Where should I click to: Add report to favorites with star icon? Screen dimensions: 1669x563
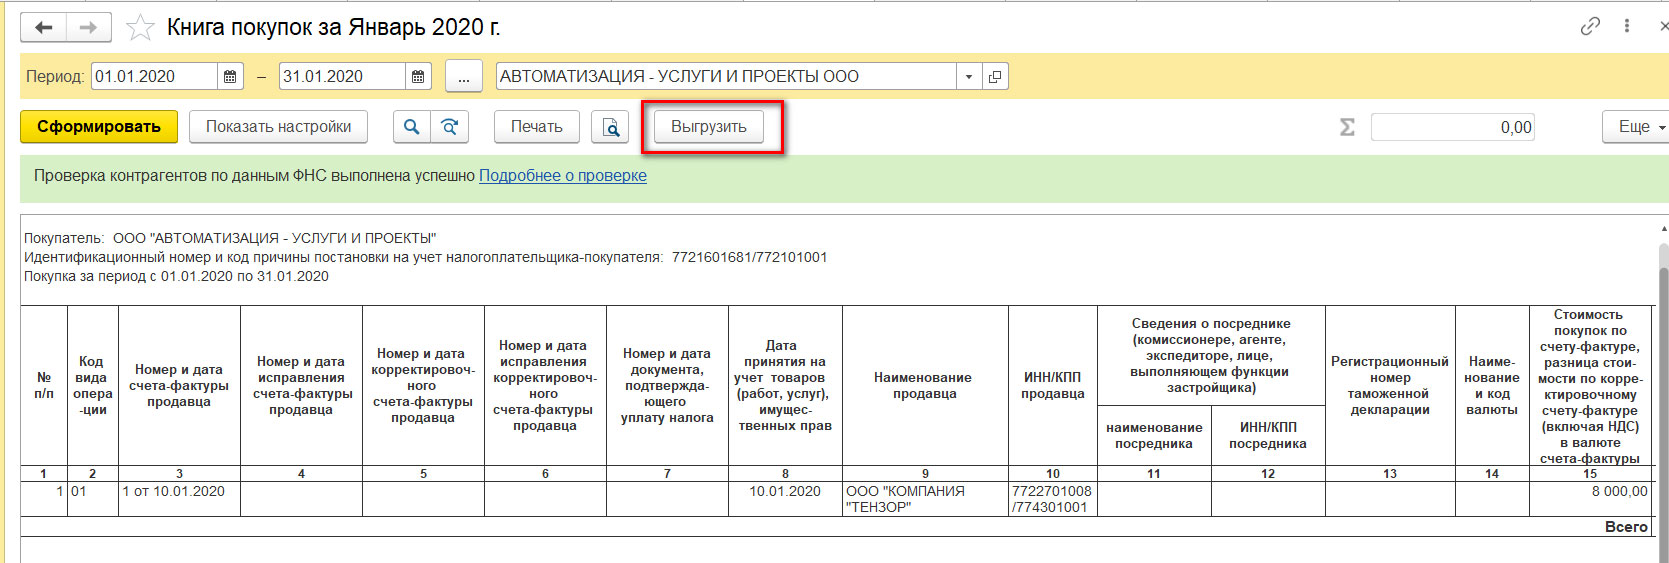point(140,28)
